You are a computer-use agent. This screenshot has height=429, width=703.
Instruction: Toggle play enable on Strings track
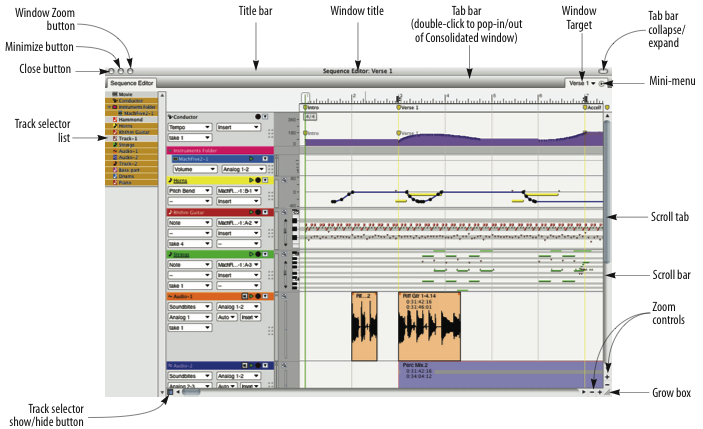point(251,254)
